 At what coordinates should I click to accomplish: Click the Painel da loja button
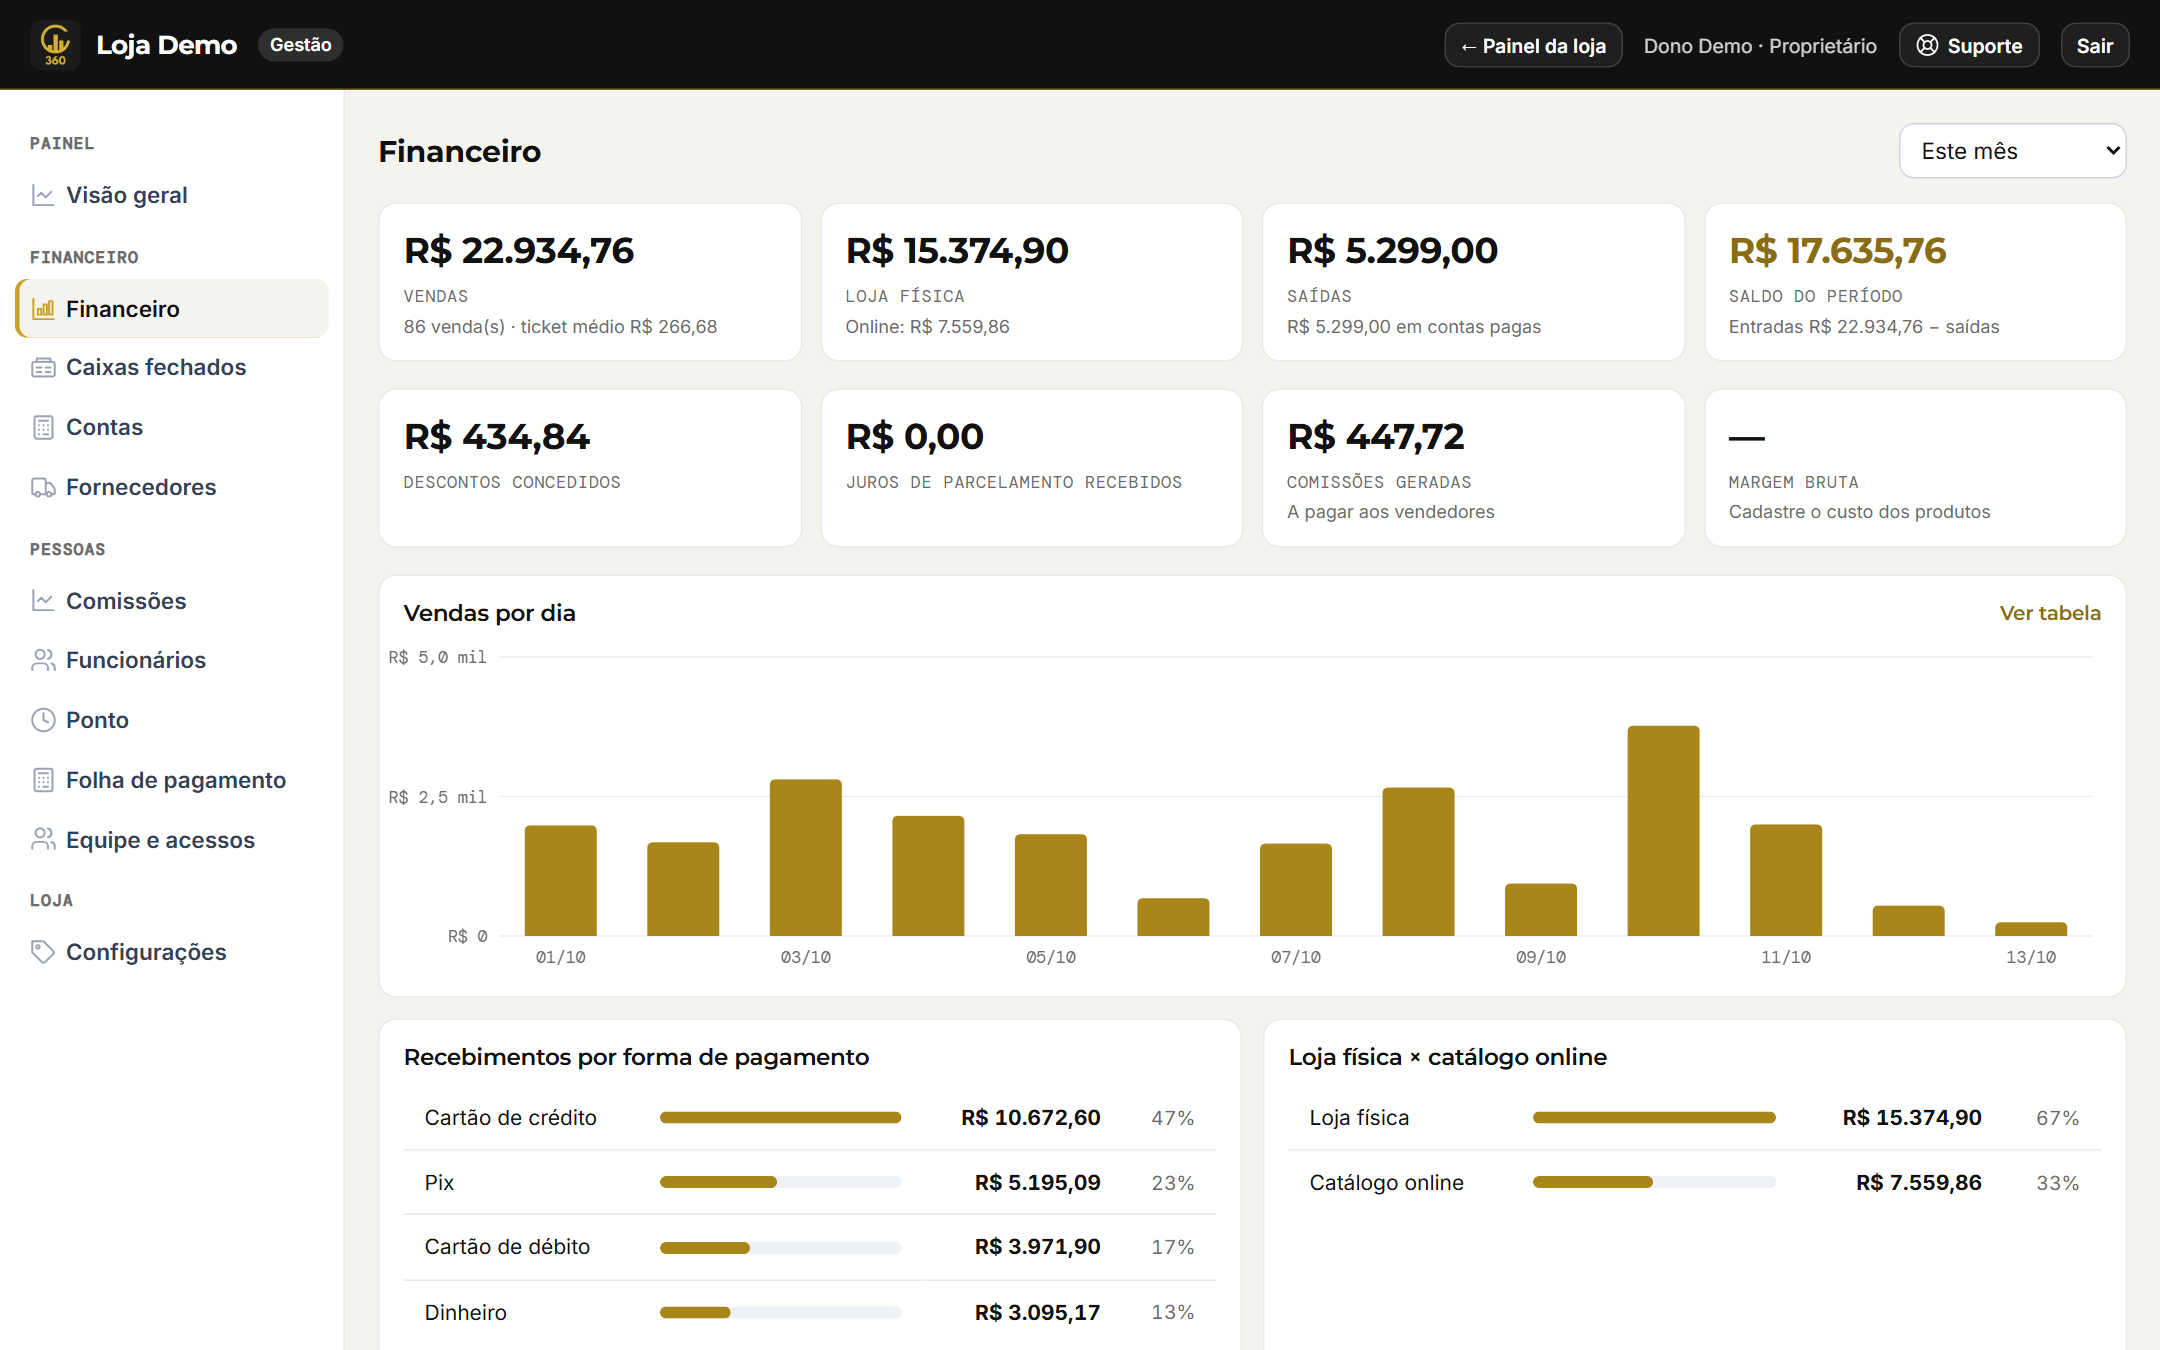coord(1533,46)
